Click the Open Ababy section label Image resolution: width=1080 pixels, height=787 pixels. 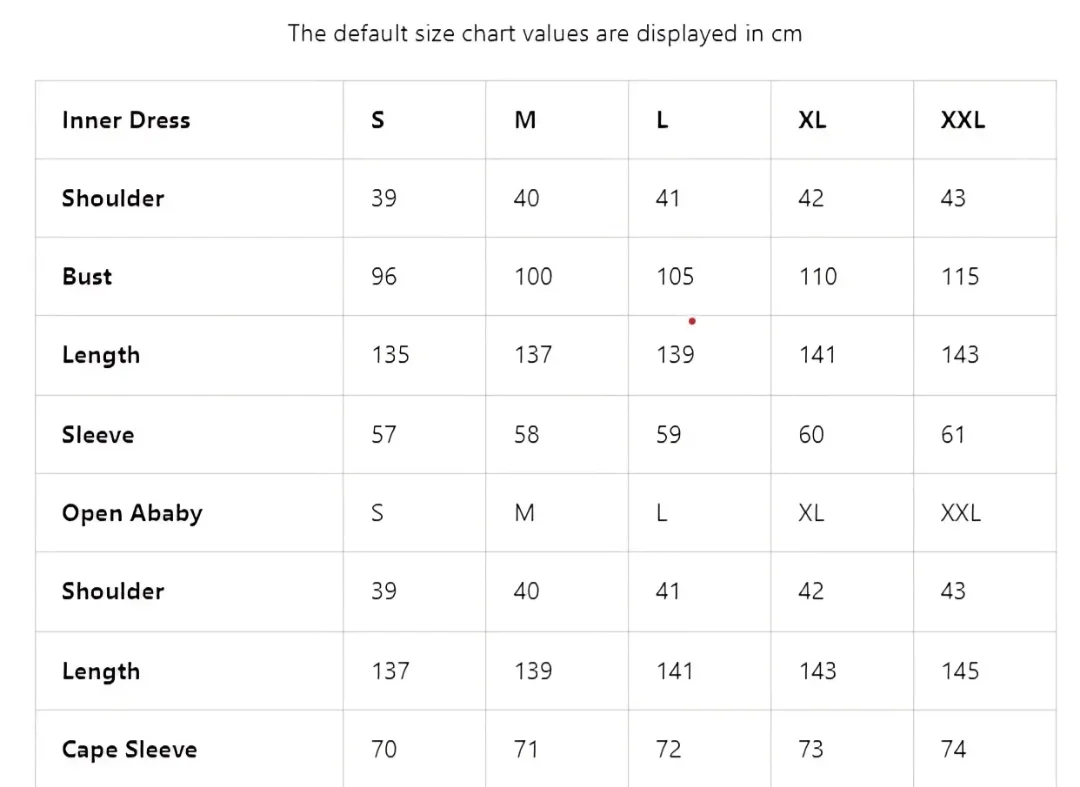tap(132, 513)
